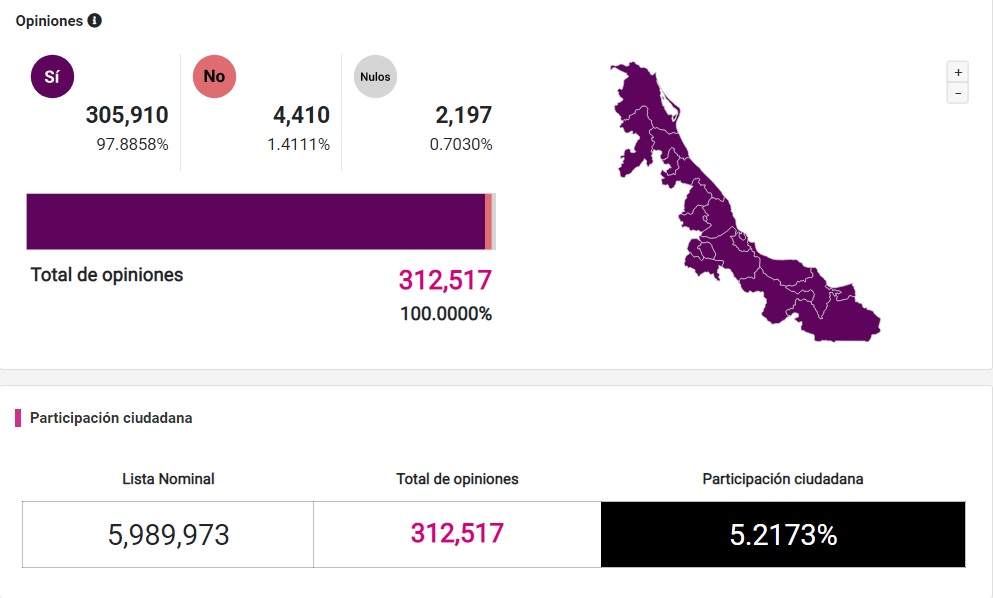Click the gray Nulos circle badge
The width and height of the screenshot is (993, 598).
[x=375, y=76]
